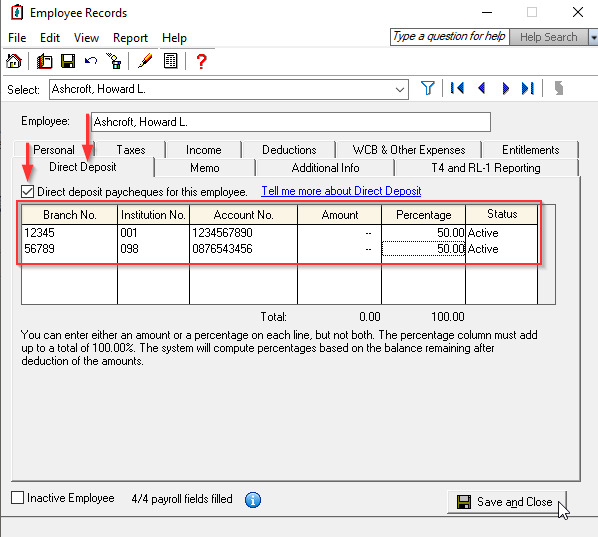Click the Remove employee record icon

pyautogui.click(x=114, y=61)
